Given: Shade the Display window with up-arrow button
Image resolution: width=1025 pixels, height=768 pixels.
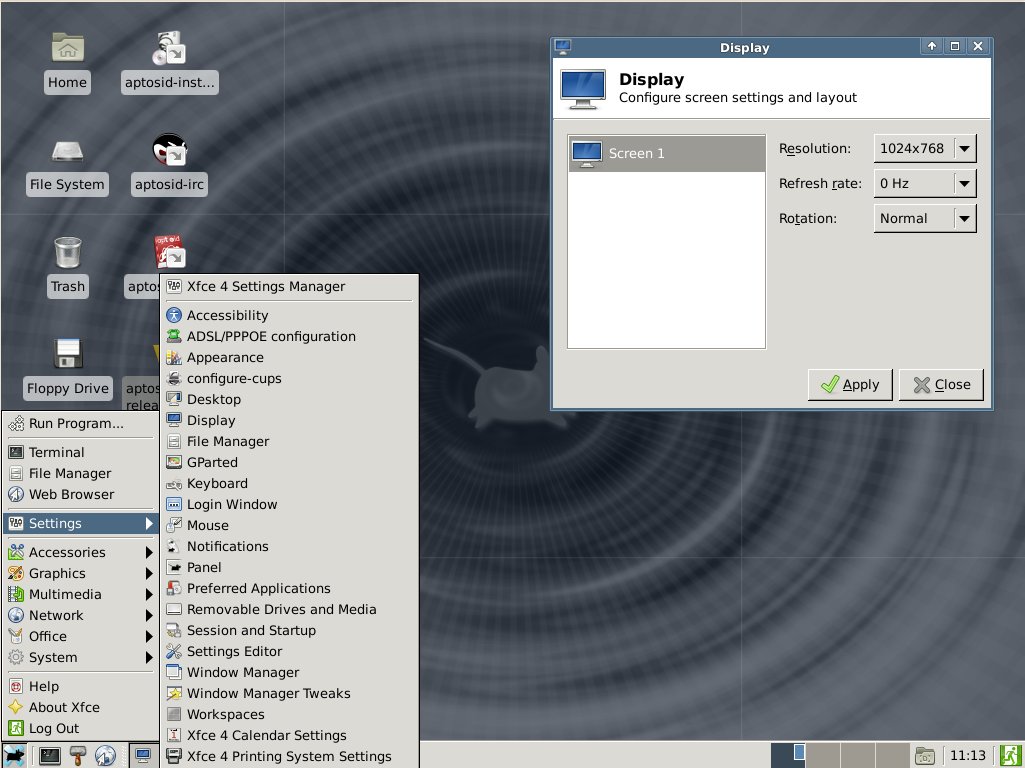Looking at the screenshot, I should click(932, 46).
